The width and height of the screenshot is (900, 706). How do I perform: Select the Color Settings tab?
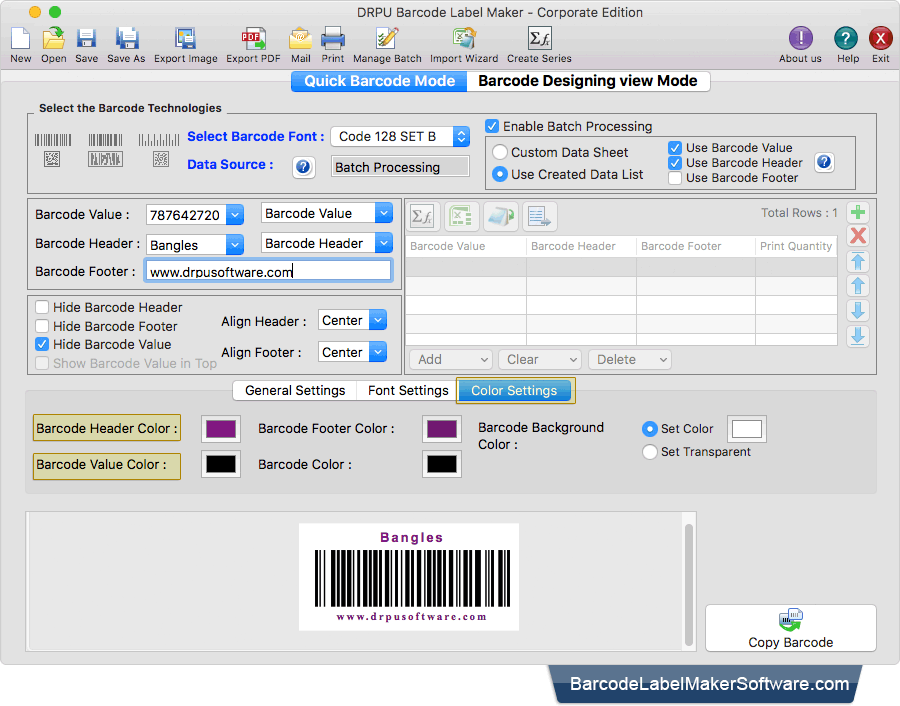tap(514, 390)
